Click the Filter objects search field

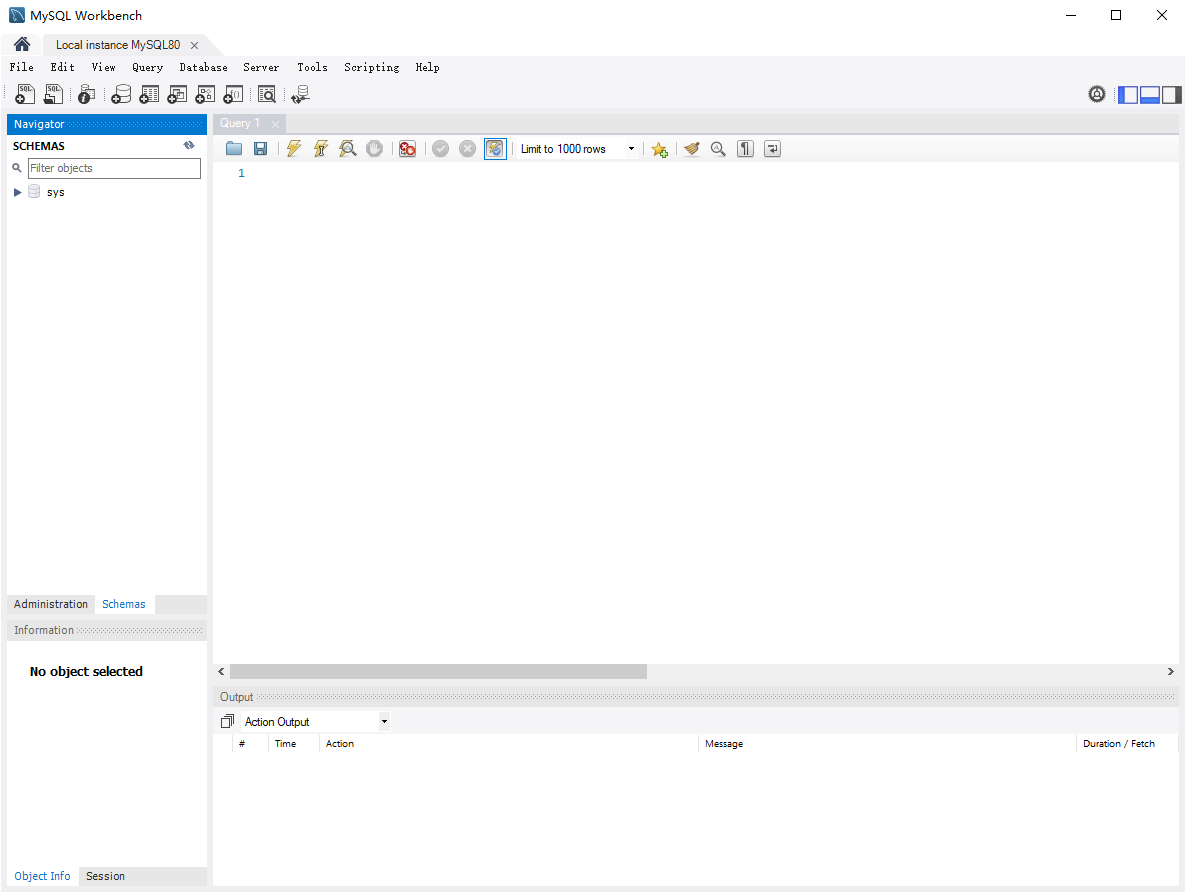[x=114, y=168]
